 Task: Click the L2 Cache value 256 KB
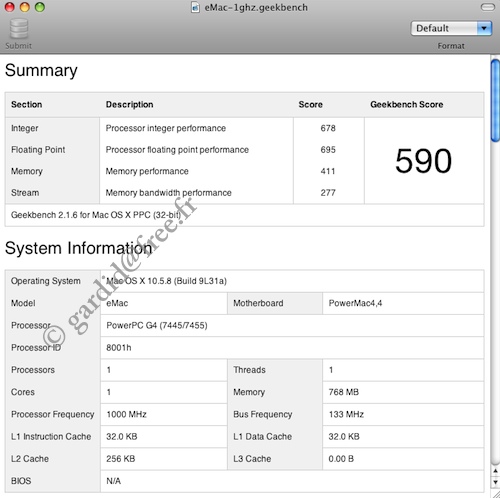(121, 459)
